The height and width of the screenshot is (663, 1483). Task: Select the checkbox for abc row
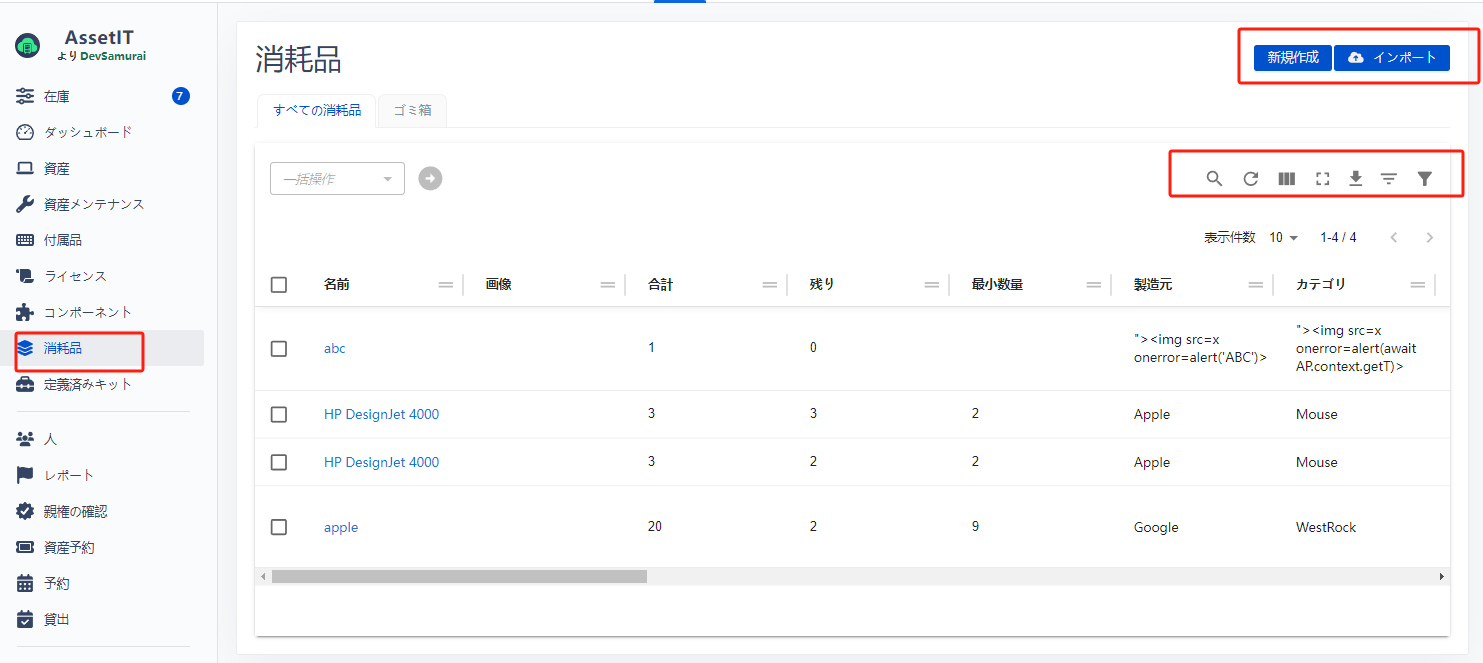pos(279,349)
